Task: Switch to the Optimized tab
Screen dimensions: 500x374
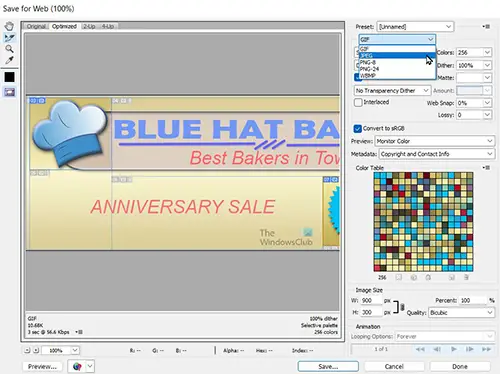Action: click(64, 26)
